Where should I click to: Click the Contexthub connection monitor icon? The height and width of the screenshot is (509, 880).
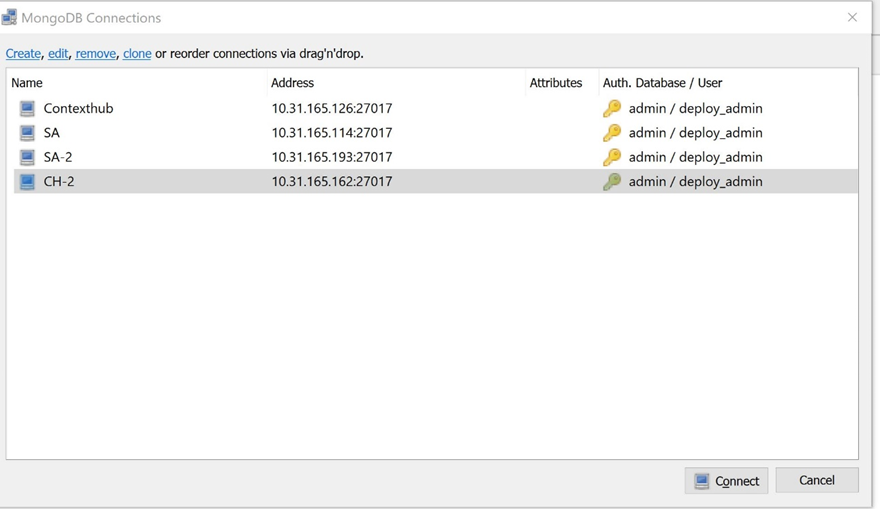(27, 108)
